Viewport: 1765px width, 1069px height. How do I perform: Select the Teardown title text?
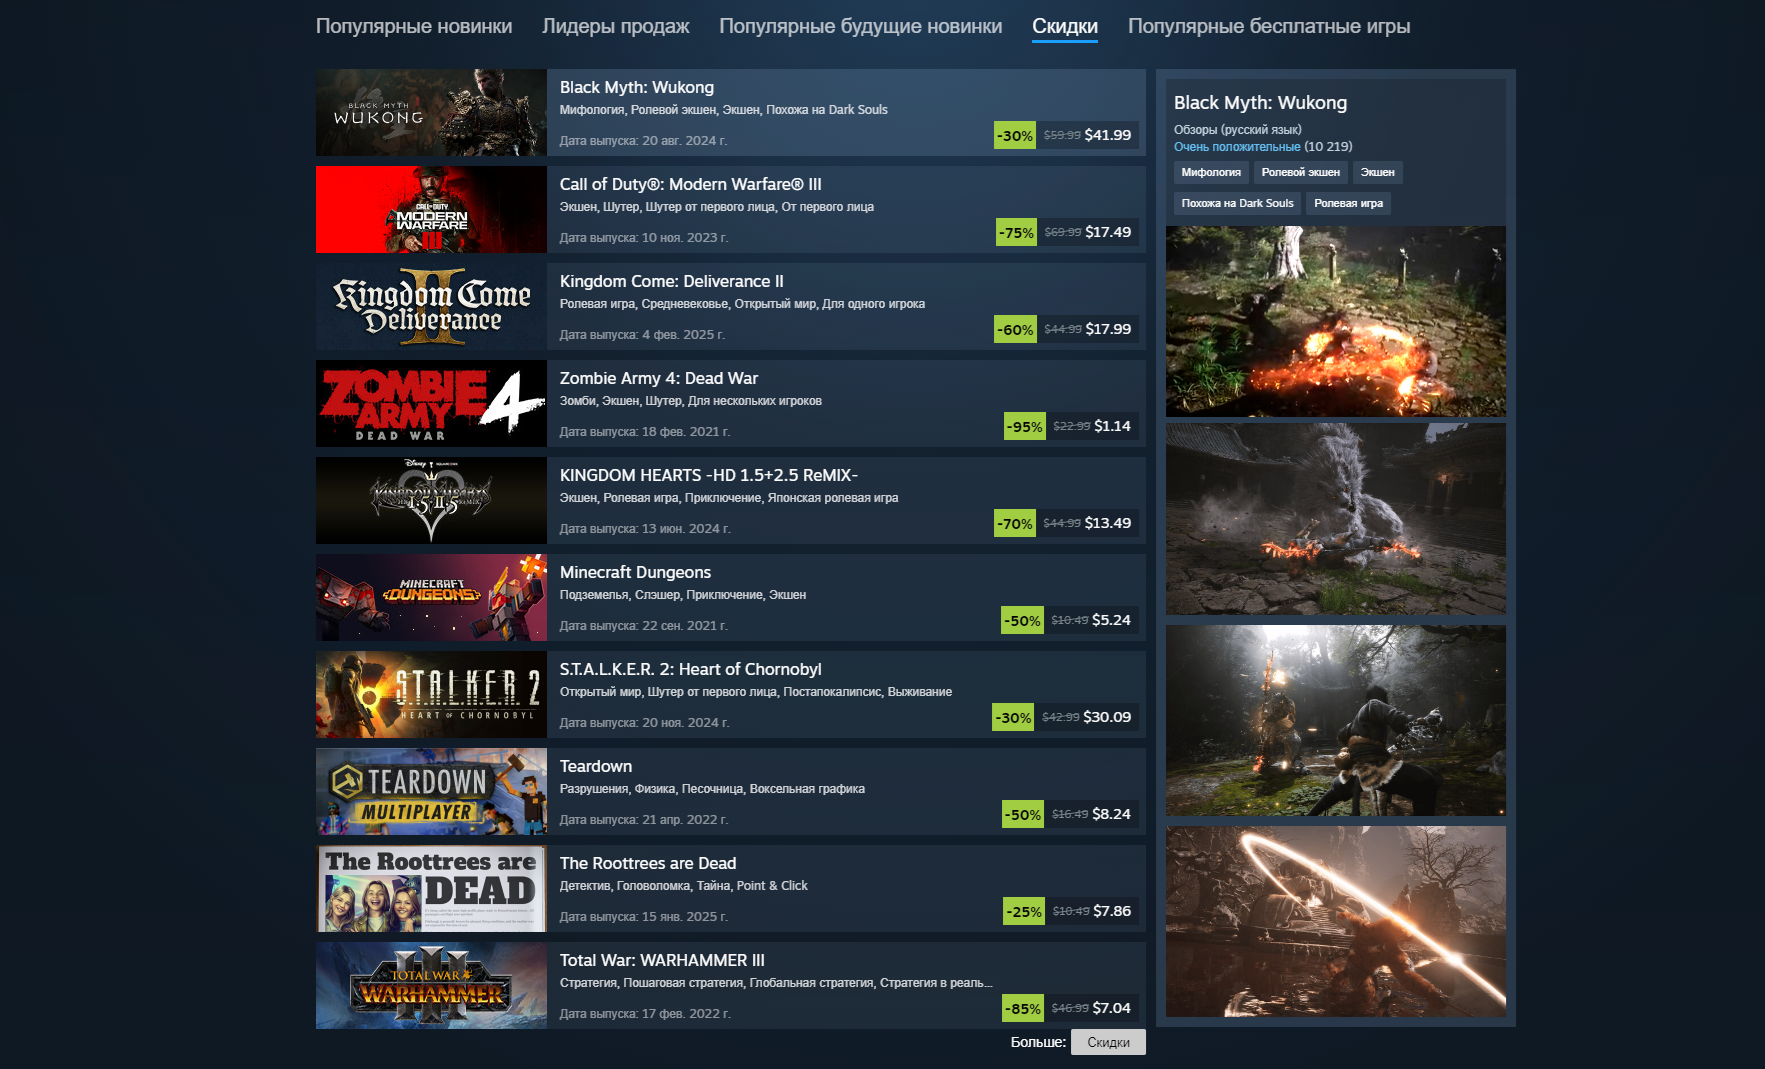click(x=596, y=767)
